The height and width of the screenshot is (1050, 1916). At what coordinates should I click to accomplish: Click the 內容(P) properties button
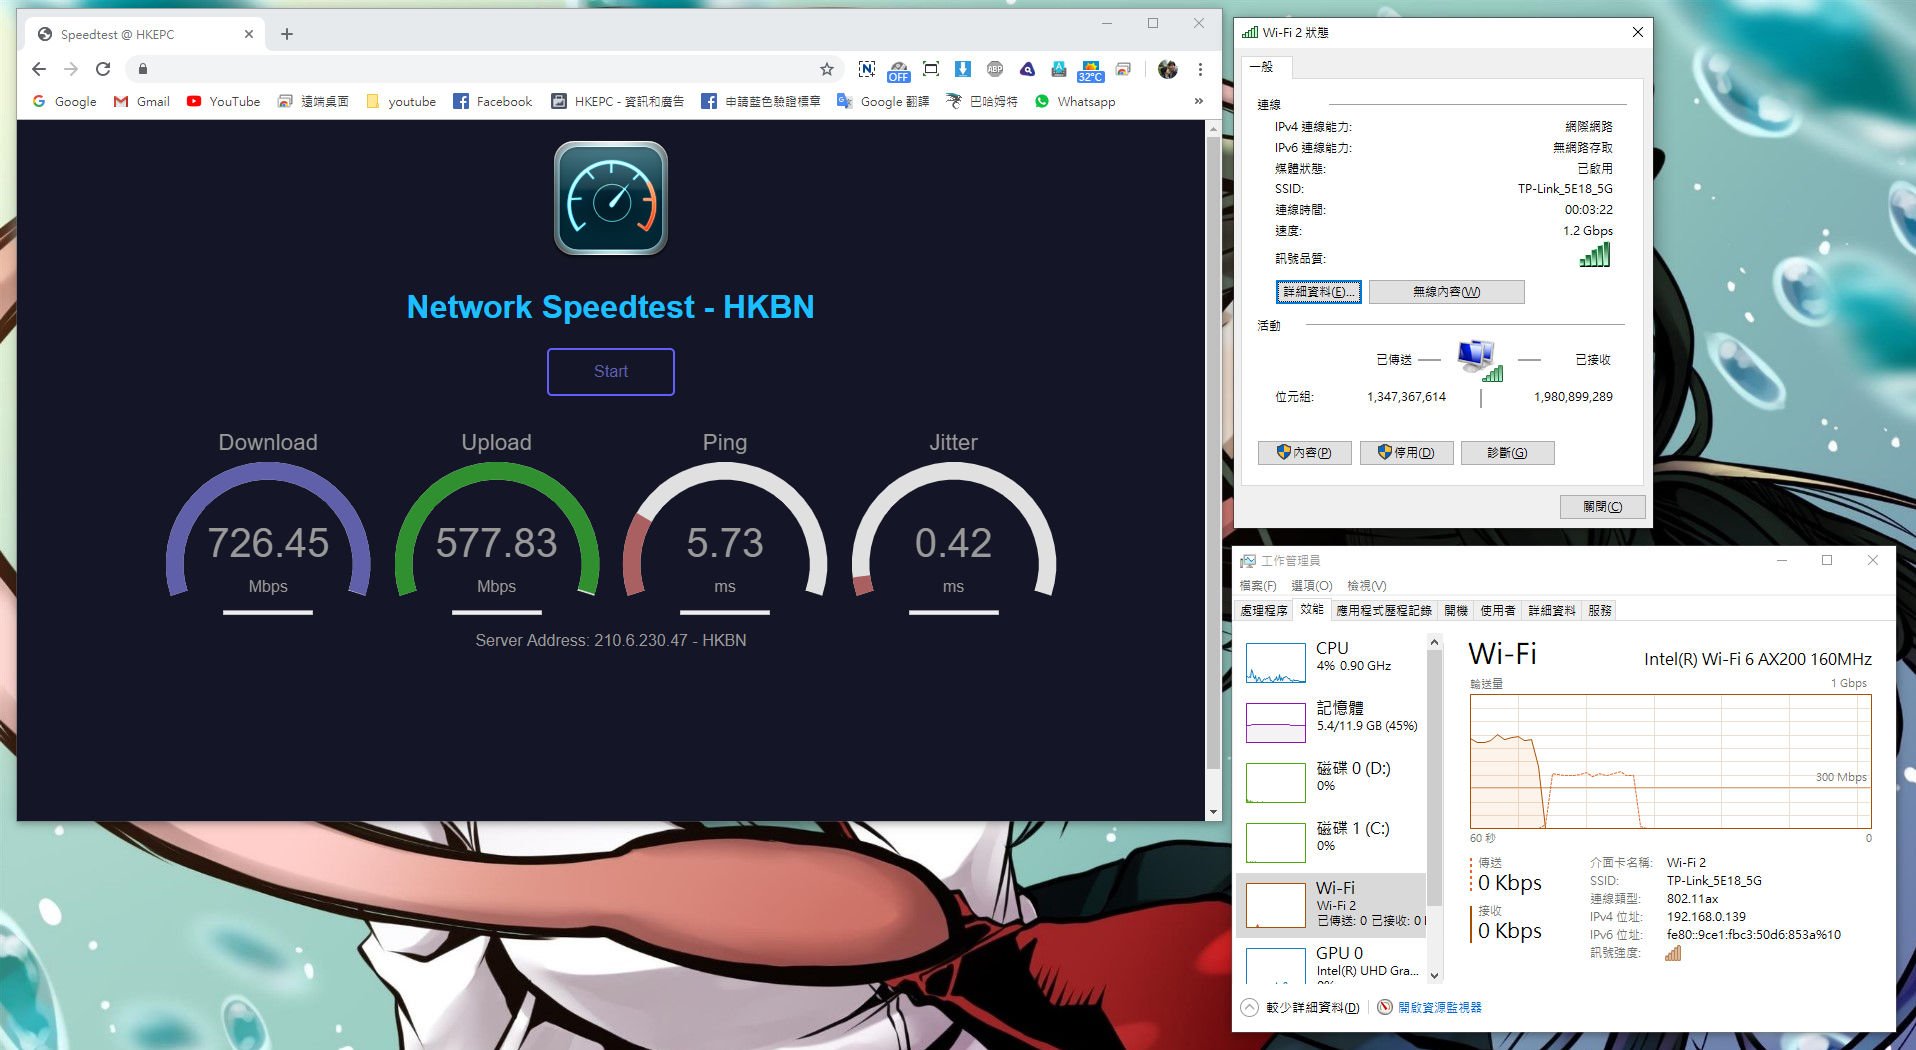[x=1304, y=453]
